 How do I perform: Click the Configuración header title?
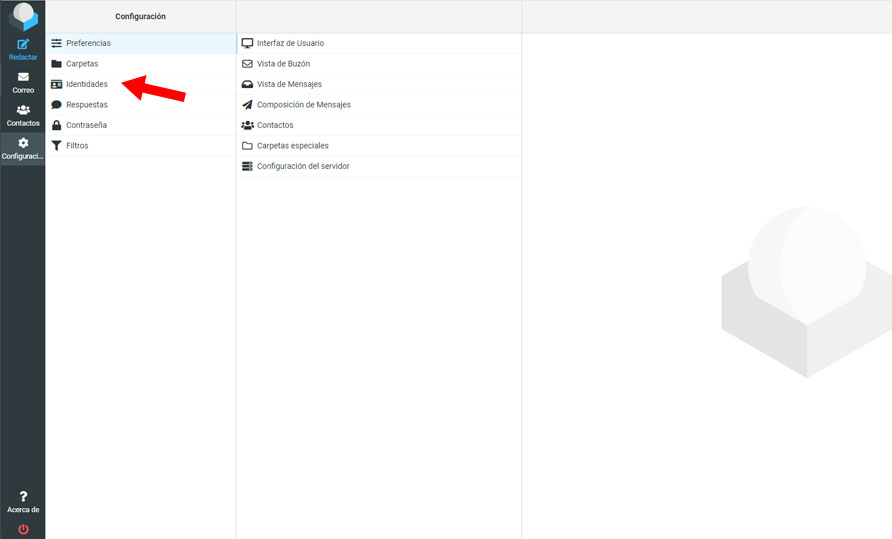(141, 17)
